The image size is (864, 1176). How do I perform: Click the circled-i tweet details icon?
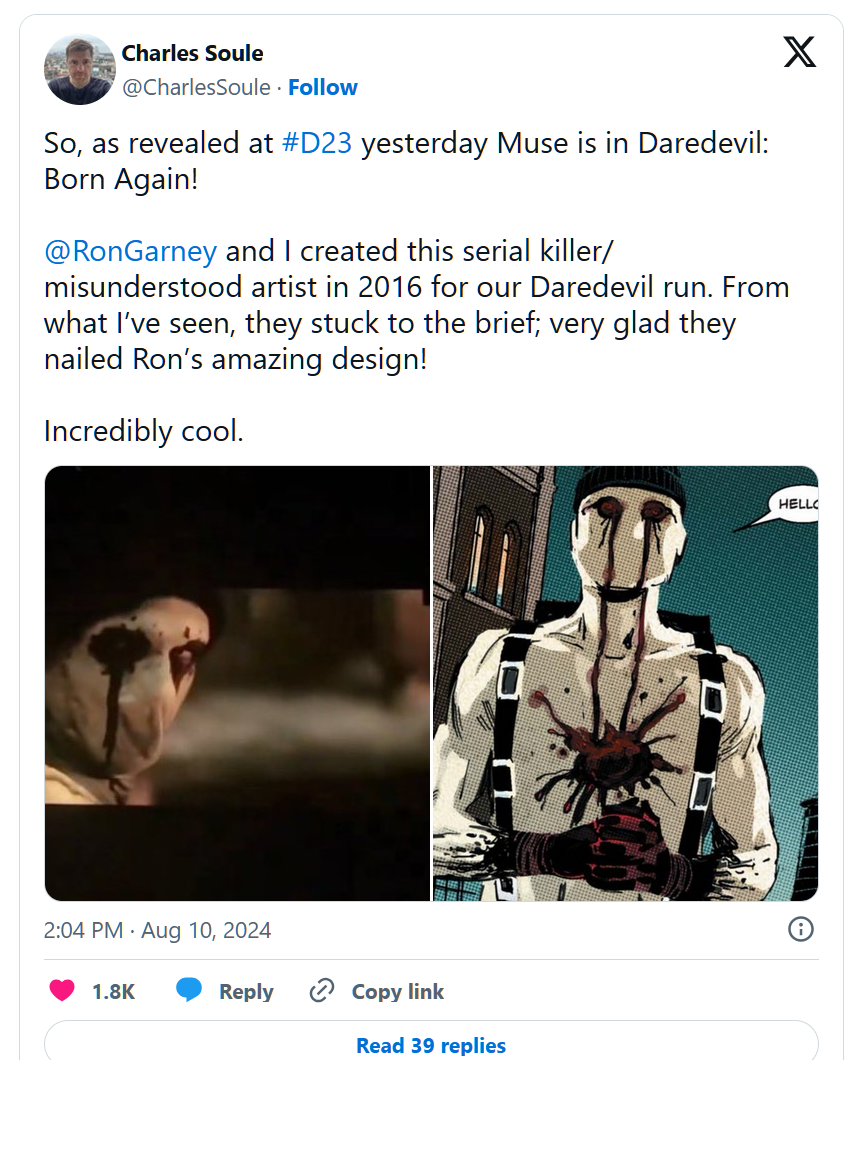[x=800, y=930]
